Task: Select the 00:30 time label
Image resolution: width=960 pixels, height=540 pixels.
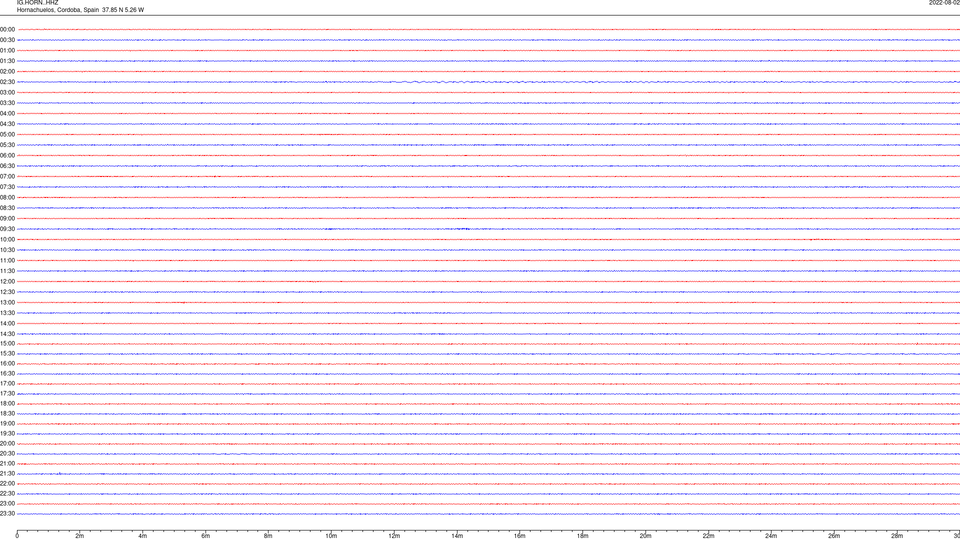Action: (7, 40)
